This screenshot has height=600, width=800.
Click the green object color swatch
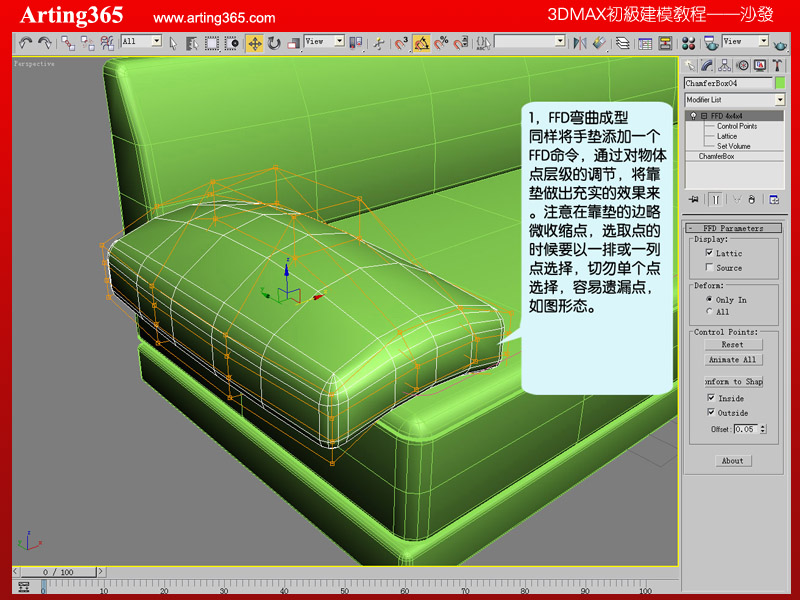coord(780,83)
